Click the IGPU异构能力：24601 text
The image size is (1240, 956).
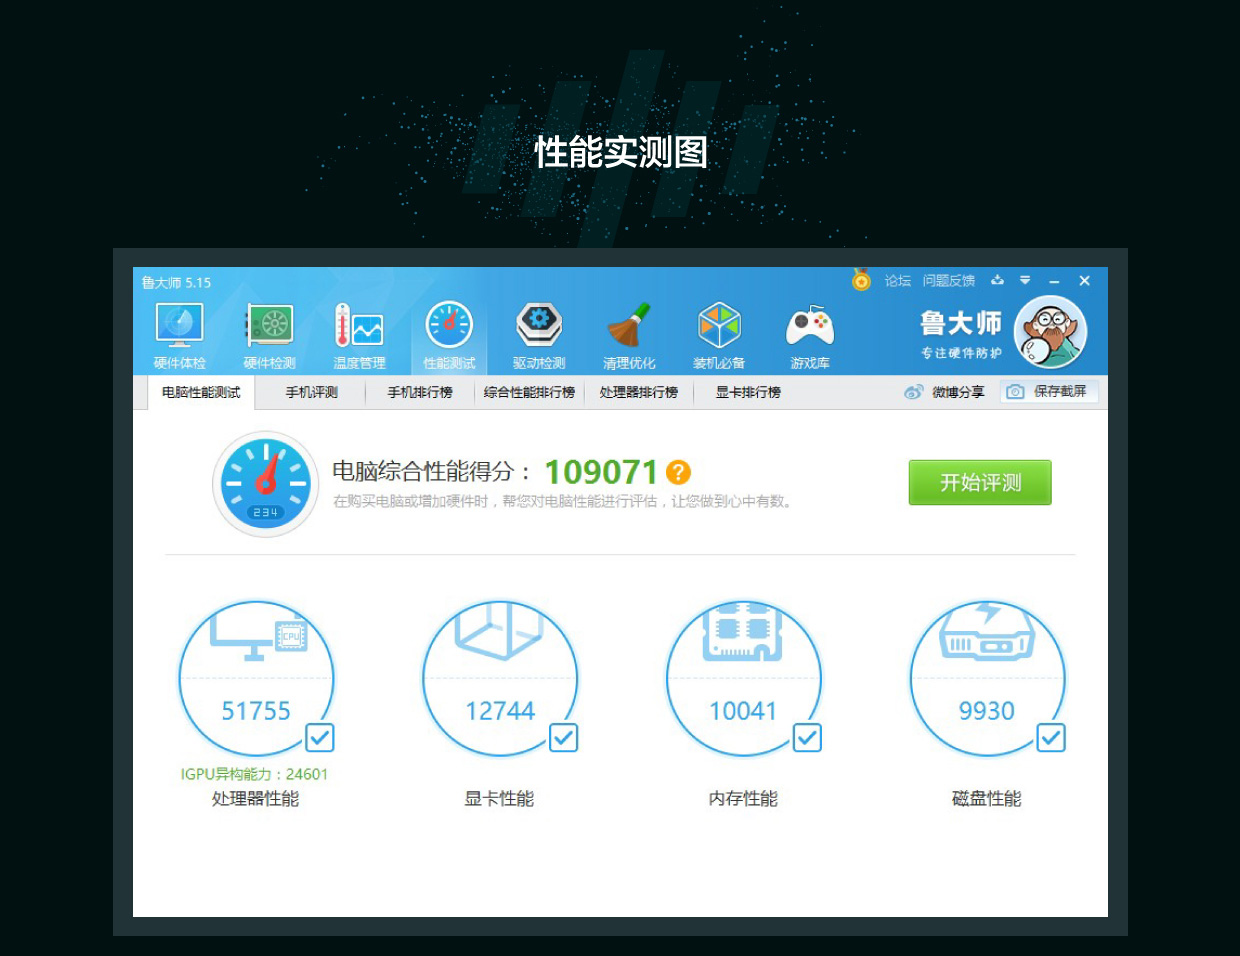point(254,774)
